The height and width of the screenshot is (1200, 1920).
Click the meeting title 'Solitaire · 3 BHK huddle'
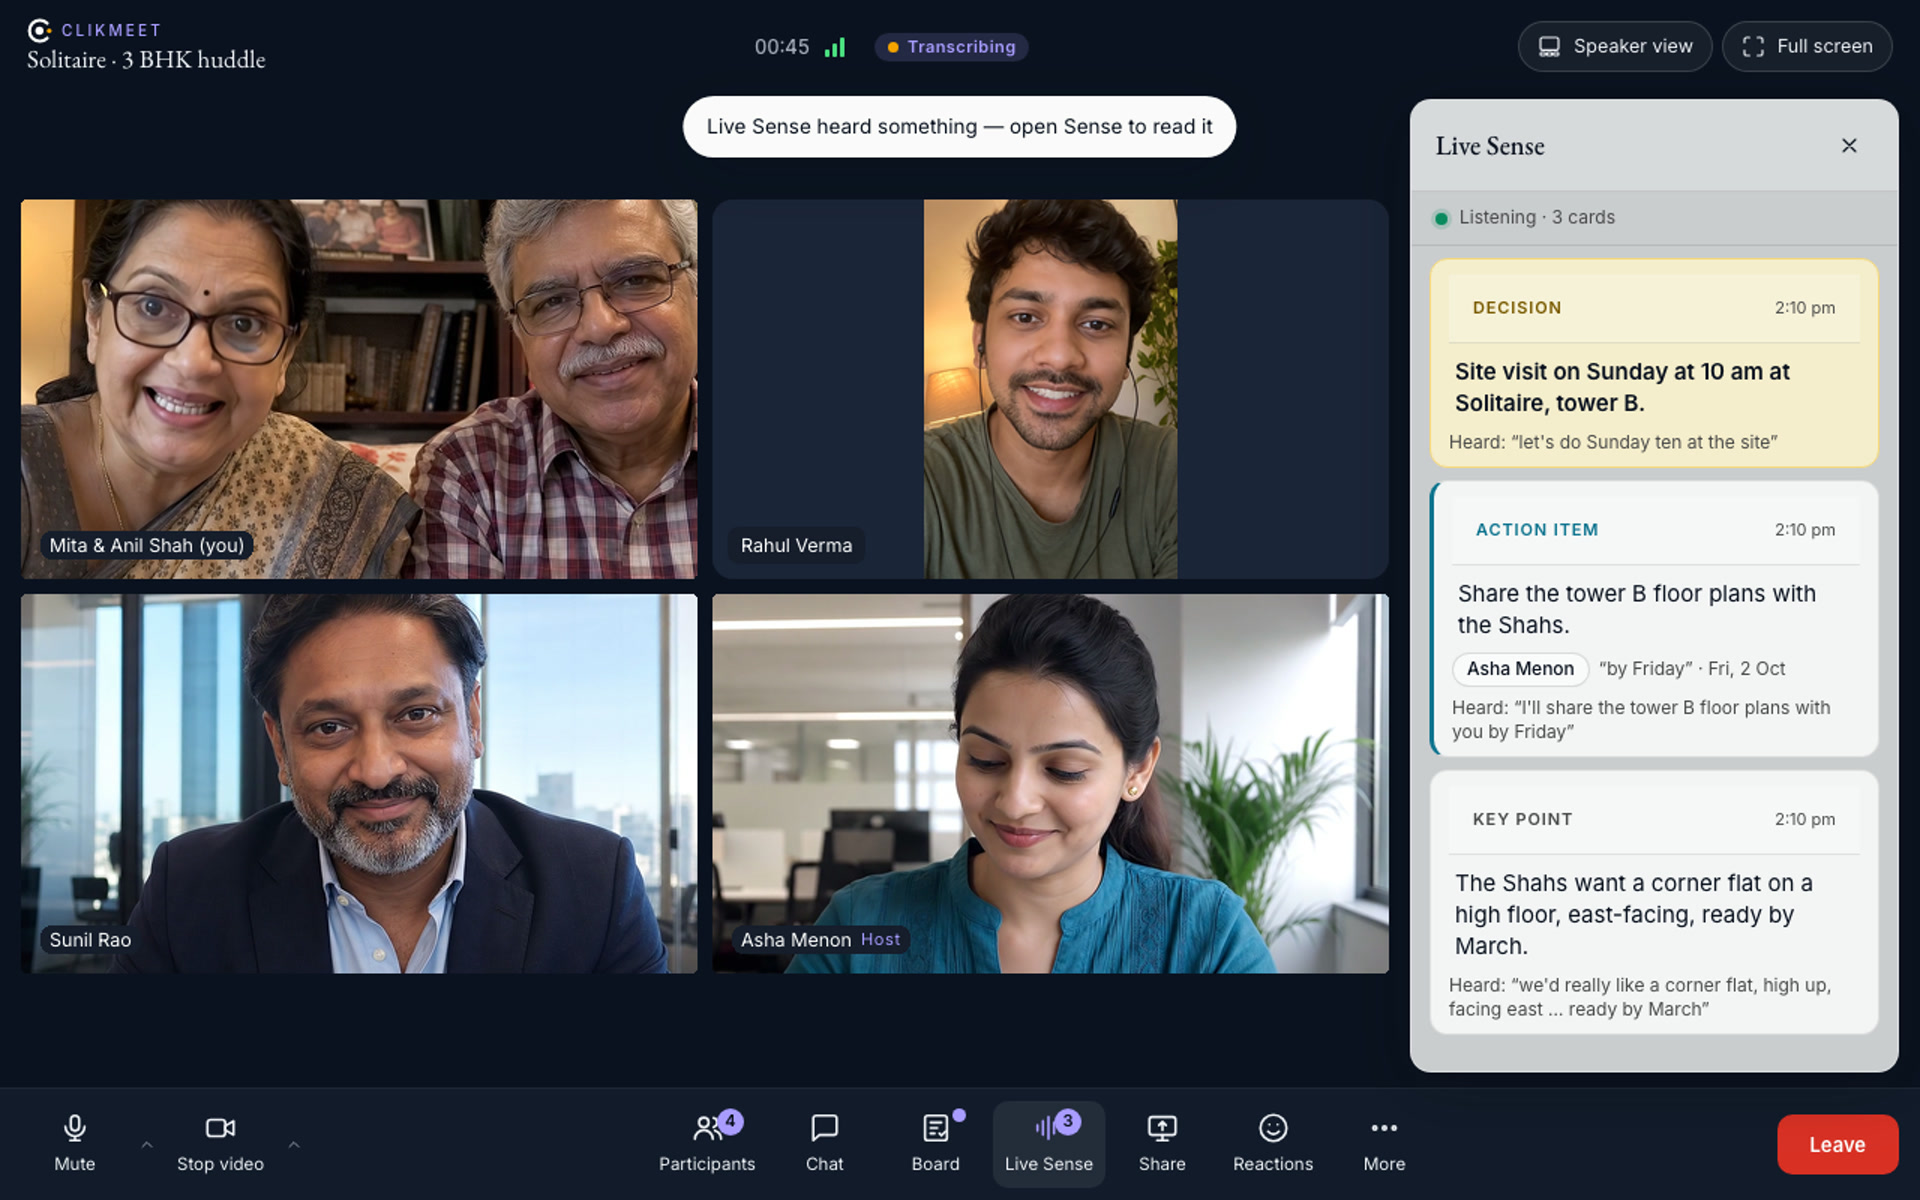point(146,60)
